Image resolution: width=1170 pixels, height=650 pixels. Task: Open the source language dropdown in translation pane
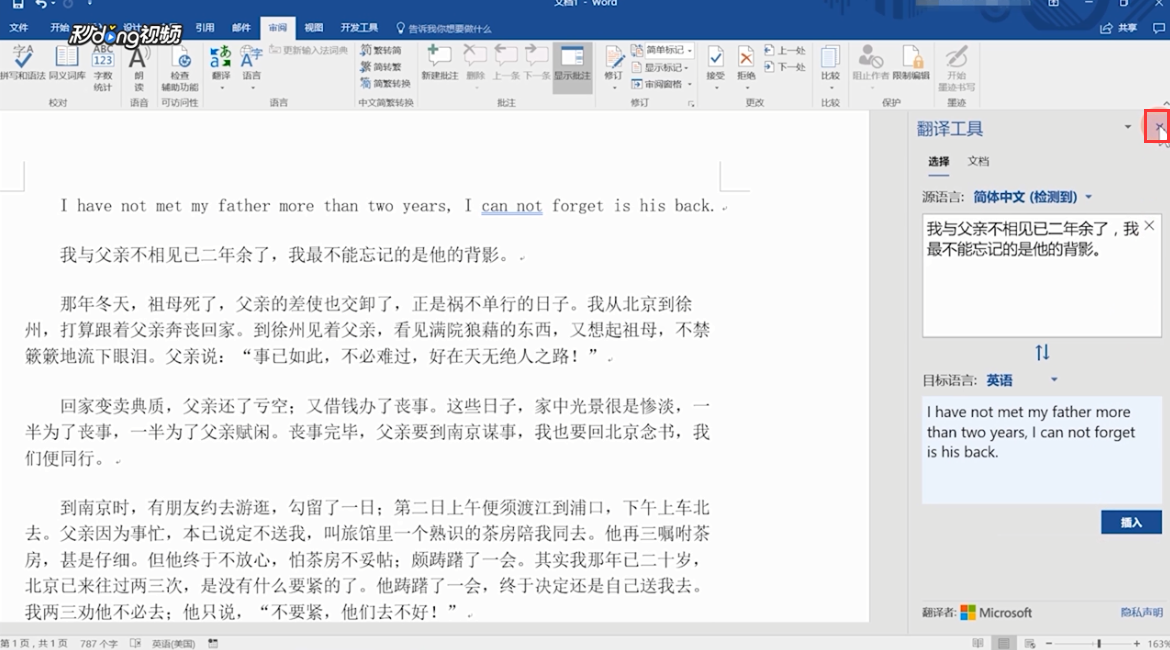coord(1088,197)
